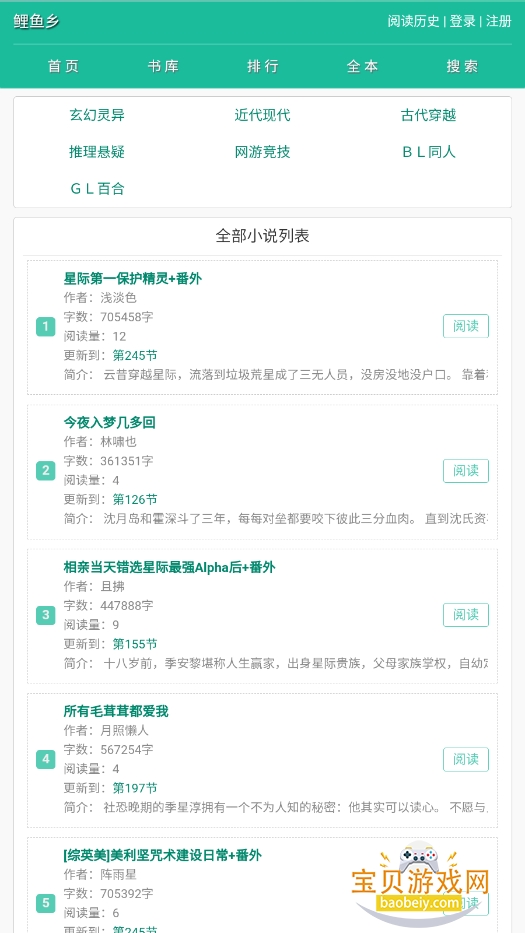Open the 首页 navigation tab
This screenshot has width=525, height=933.
(63, 66)
